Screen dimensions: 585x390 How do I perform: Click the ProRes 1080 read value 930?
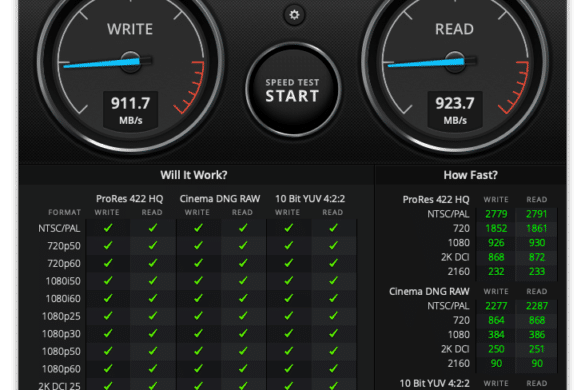[x=537, y=243]
